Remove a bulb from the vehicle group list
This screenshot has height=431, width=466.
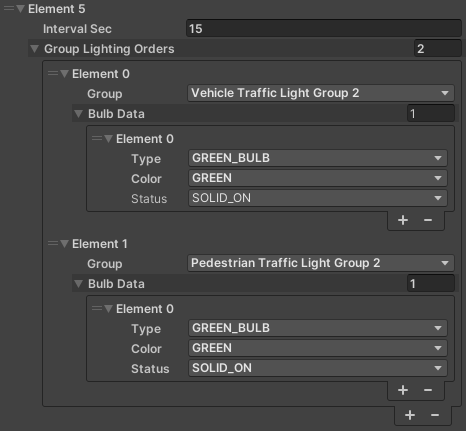428,220
